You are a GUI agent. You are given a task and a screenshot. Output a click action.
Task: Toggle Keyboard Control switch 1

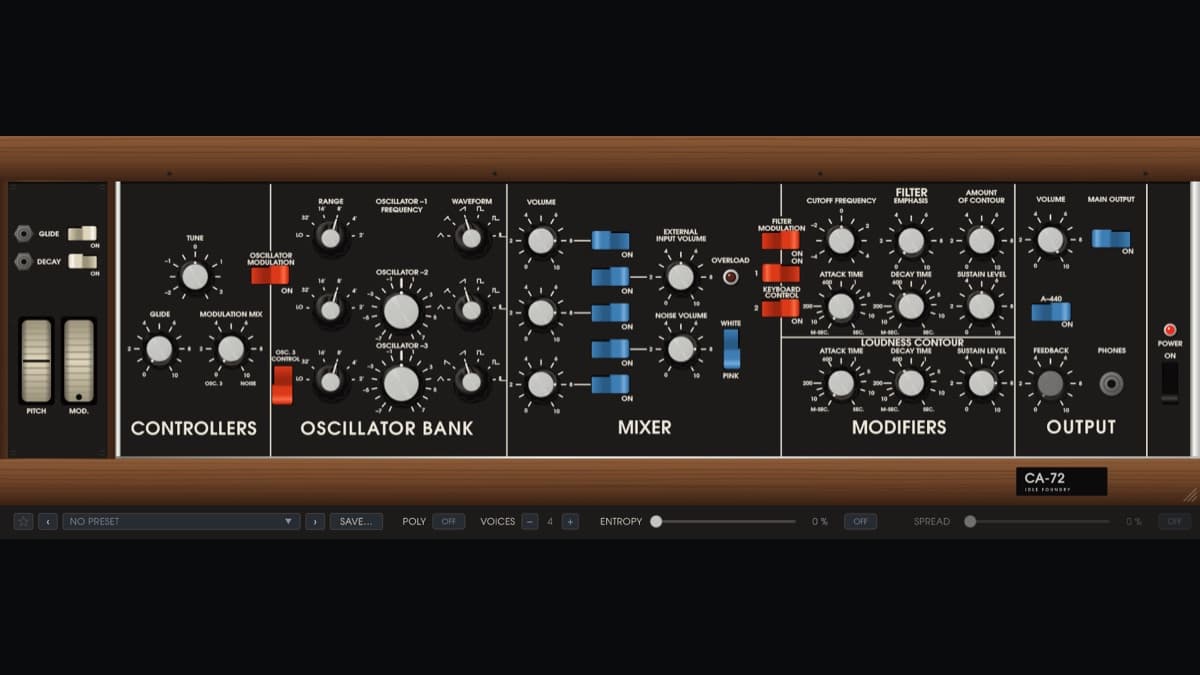pos(780,273)
